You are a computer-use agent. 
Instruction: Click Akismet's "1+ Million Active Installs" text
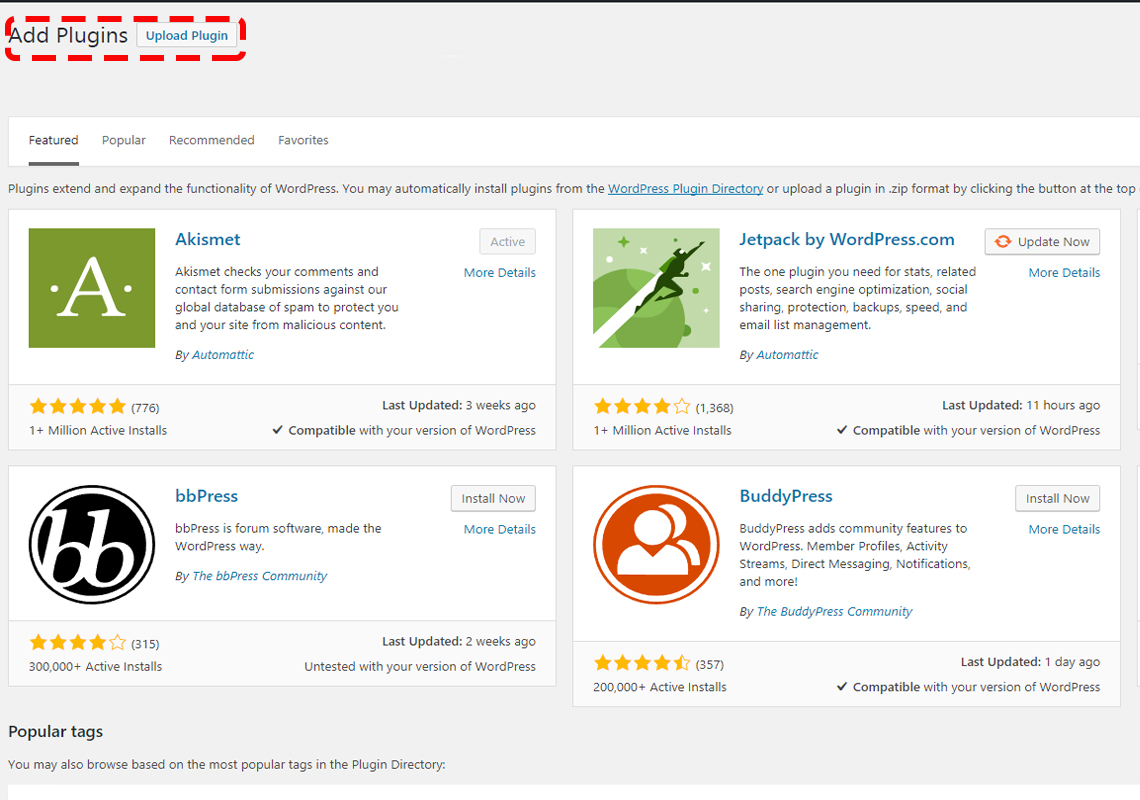(x=98, y=431)
